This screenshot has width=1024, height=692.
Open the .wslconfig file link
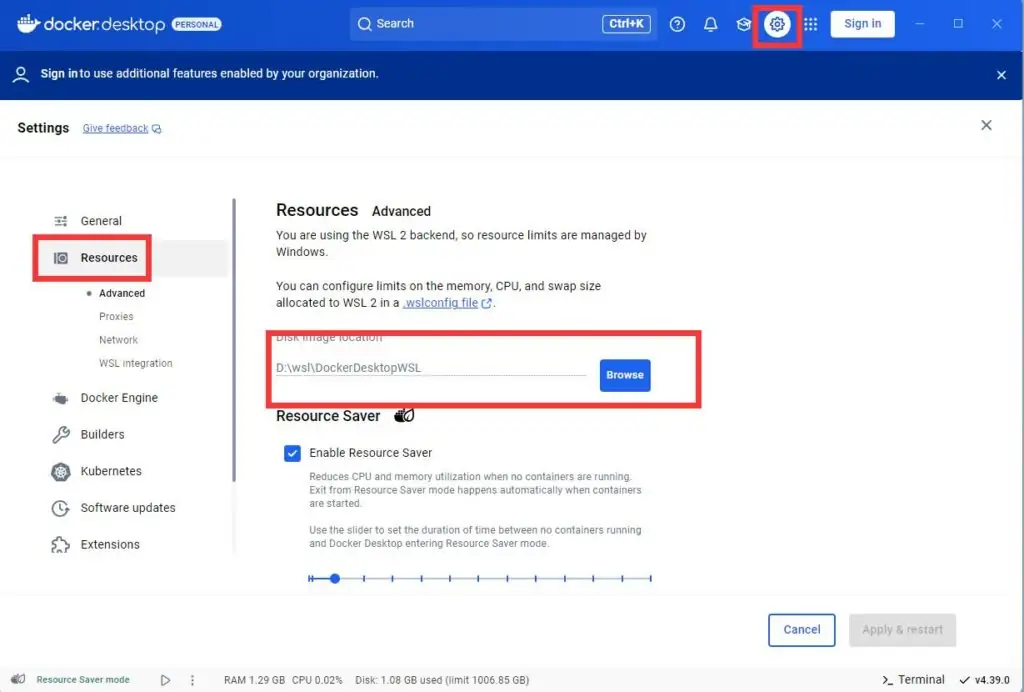click(x=440, y=303)
